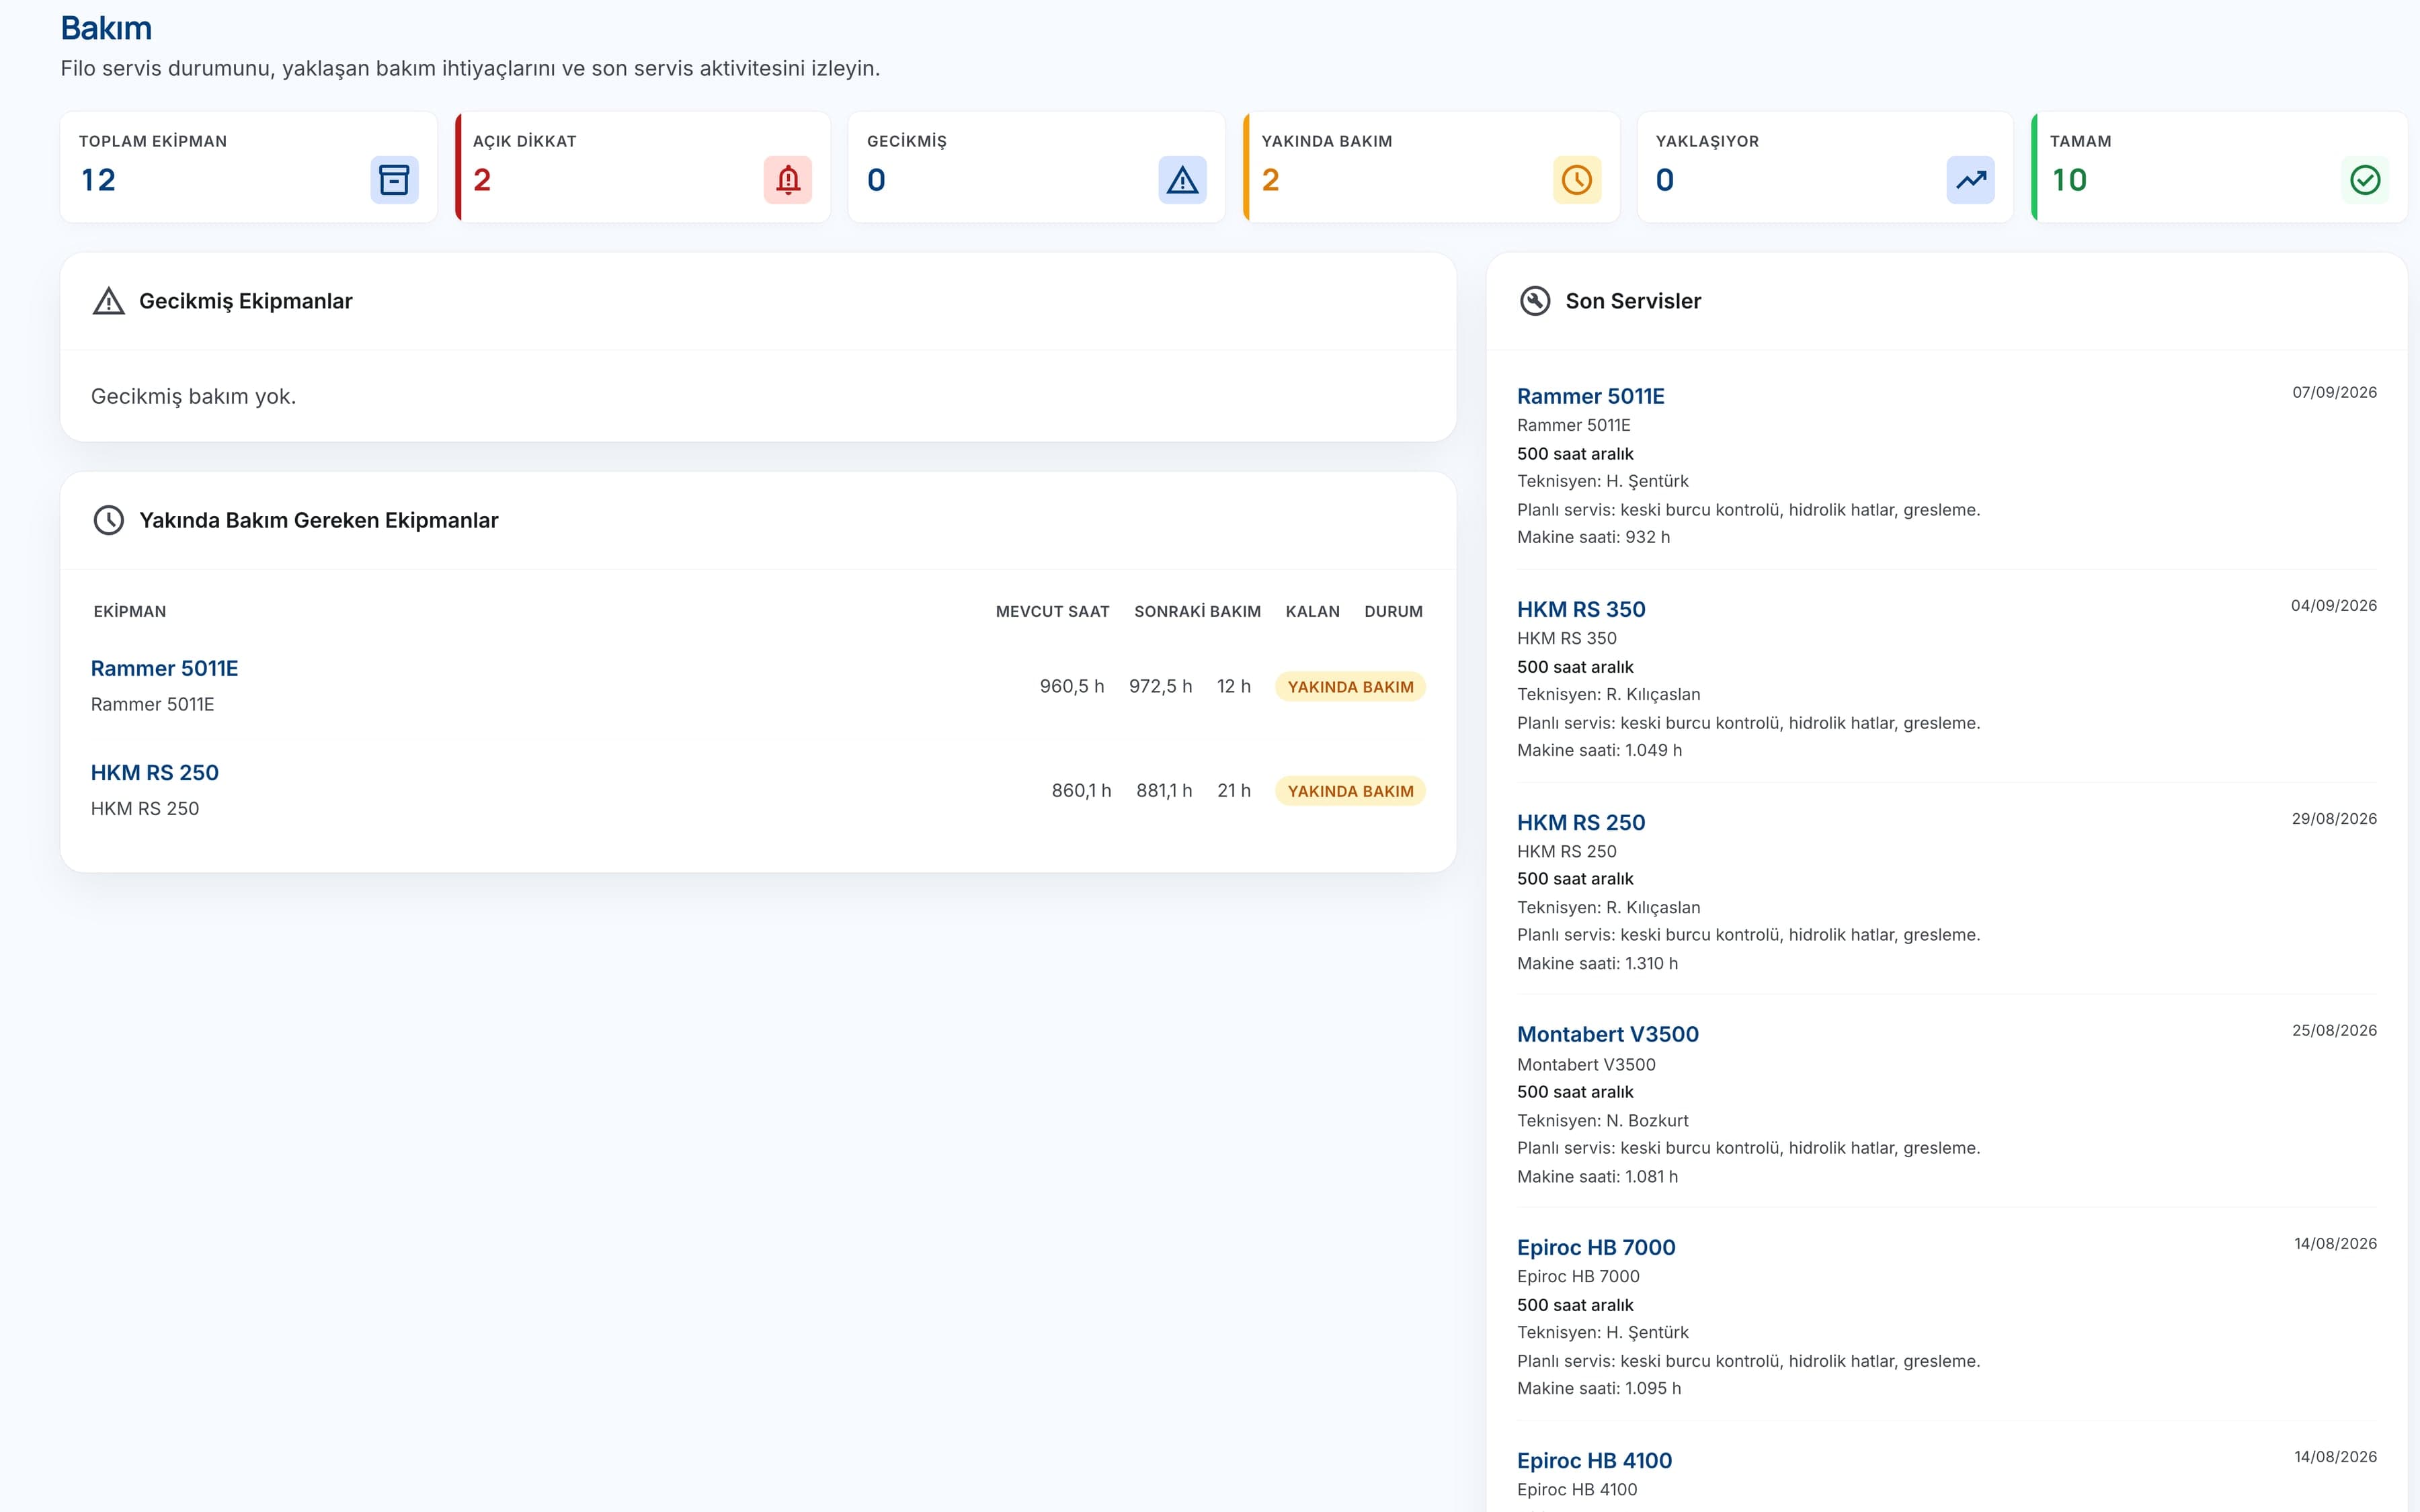This screenshot has height=1512, width=2420.
Task: Open HKM RS 350 from Son Servisler list
Action: [x=1581, y=609]
